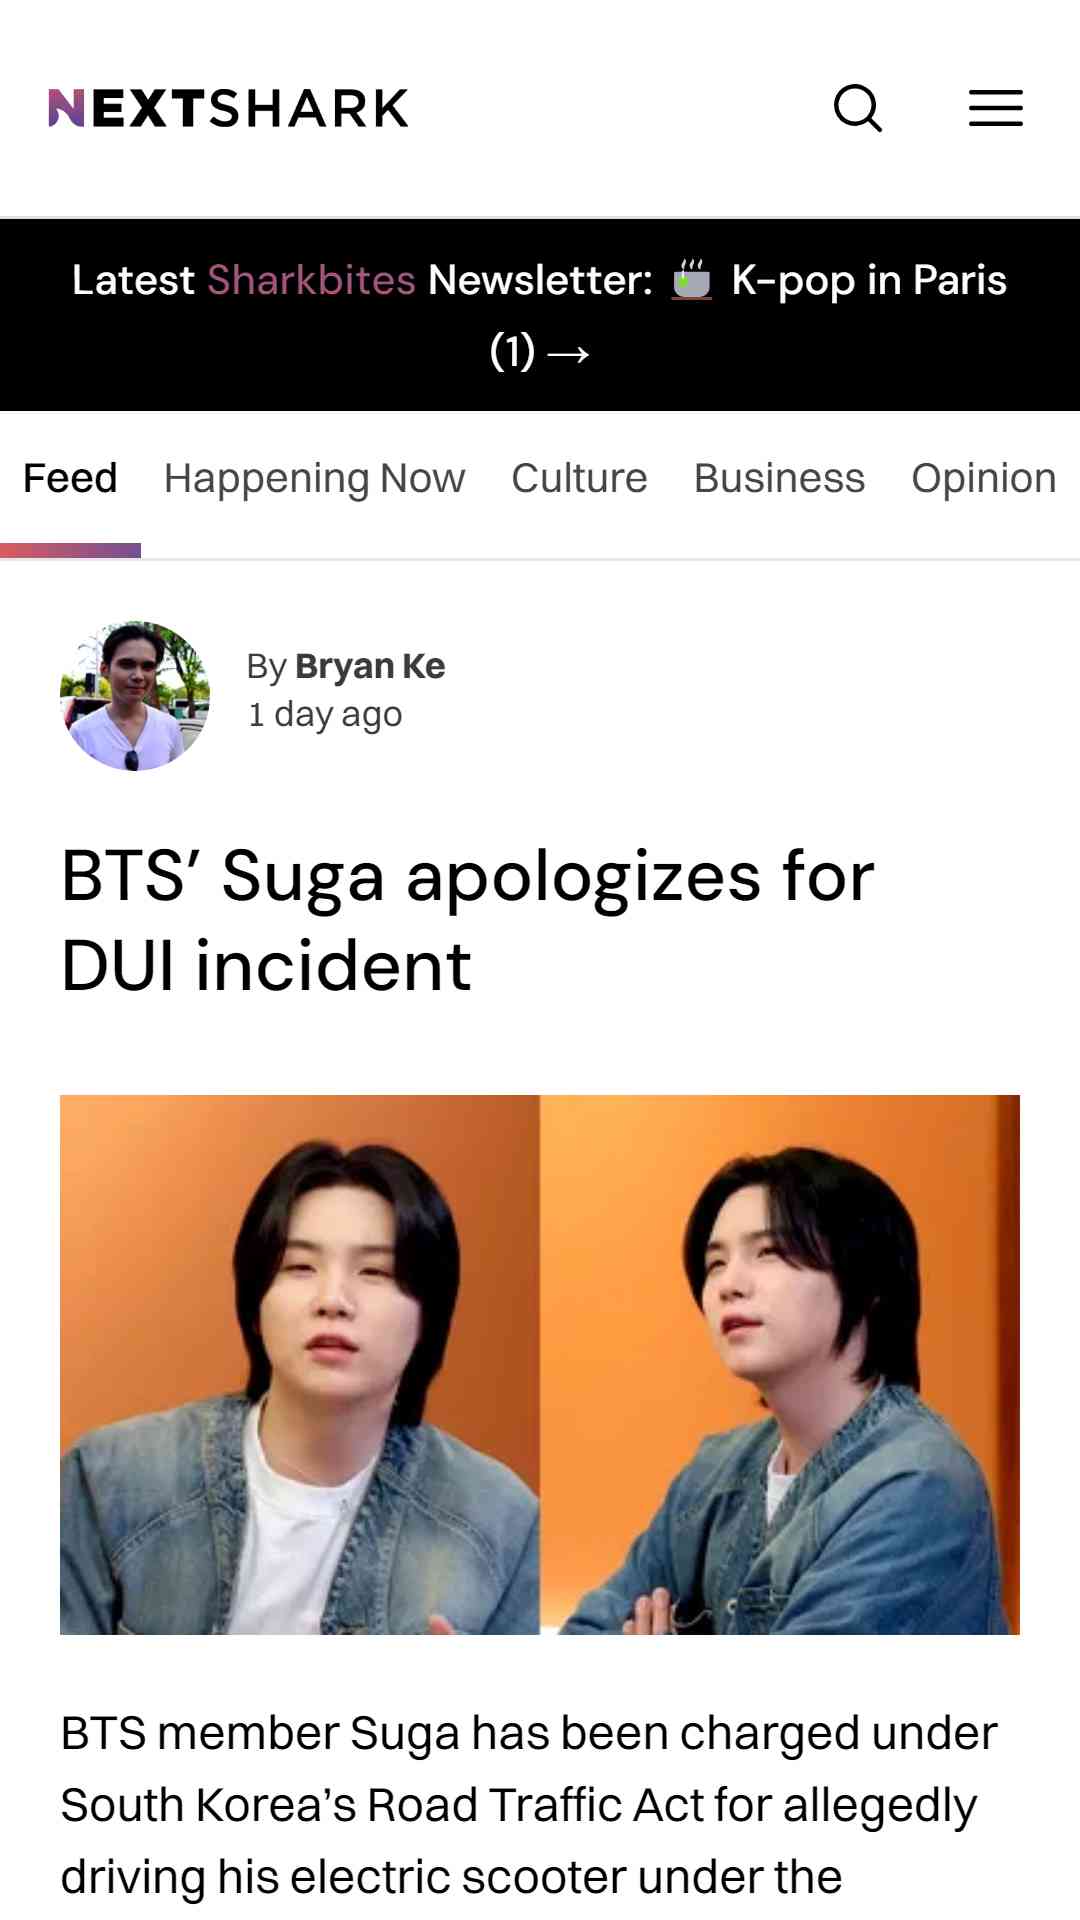The image size is (1080, 1920).
Task: Tap the teacup emoji in newsletter banner
Action: (x=691, y=280)
